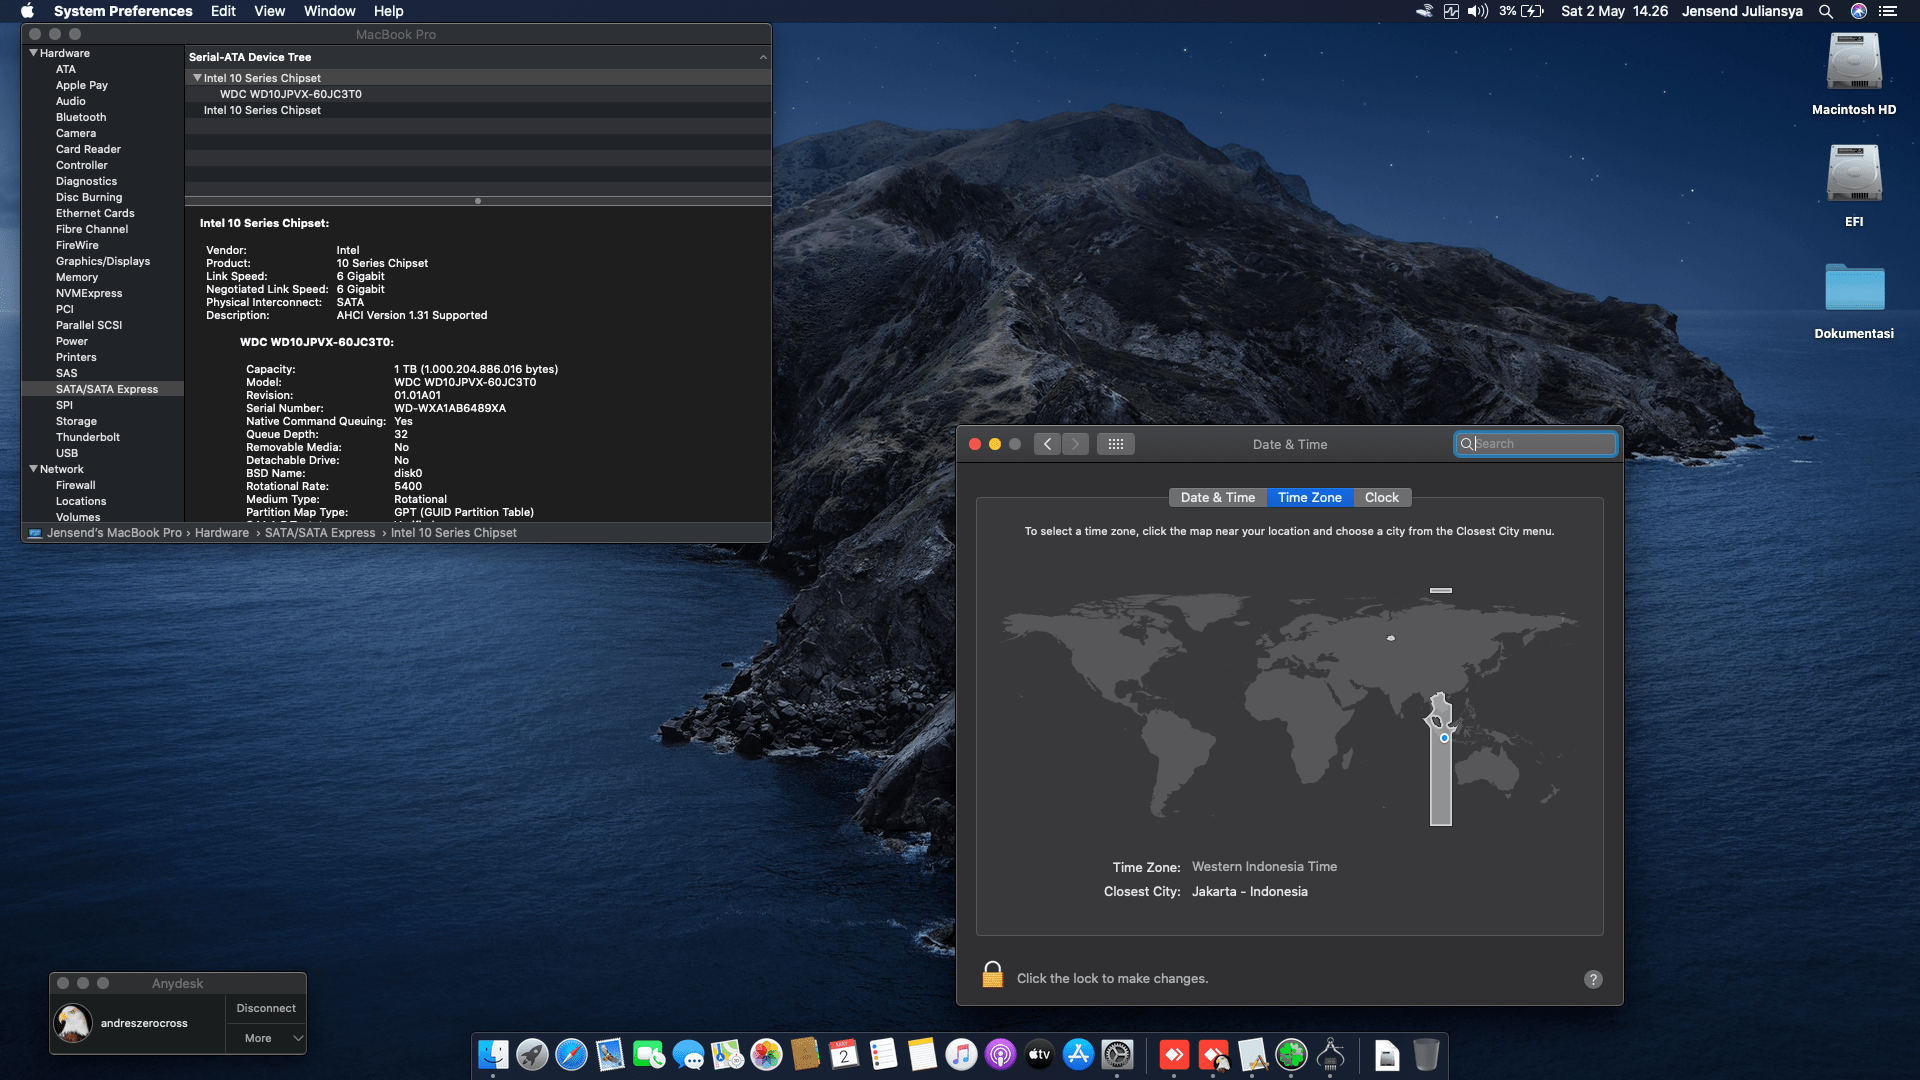This screenshot has width=1920, height=1080.
Task: Select USB in the hardware sidebar
Action: 103,453
